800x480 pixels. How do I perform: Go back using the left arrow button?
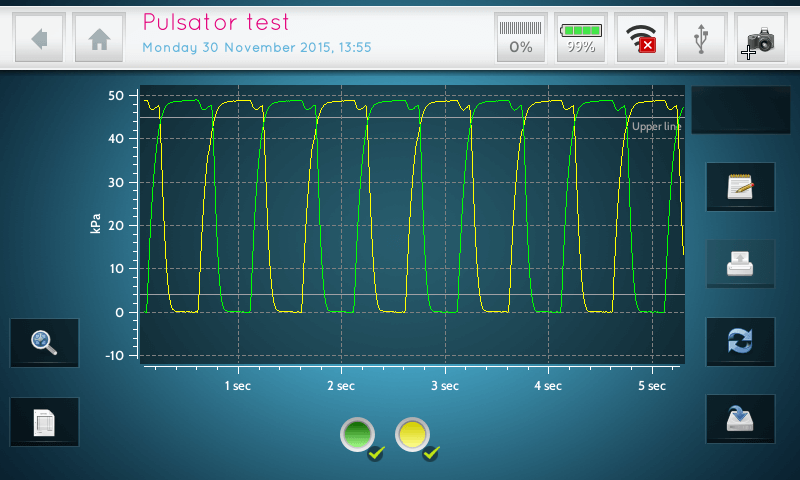(40, 39)
